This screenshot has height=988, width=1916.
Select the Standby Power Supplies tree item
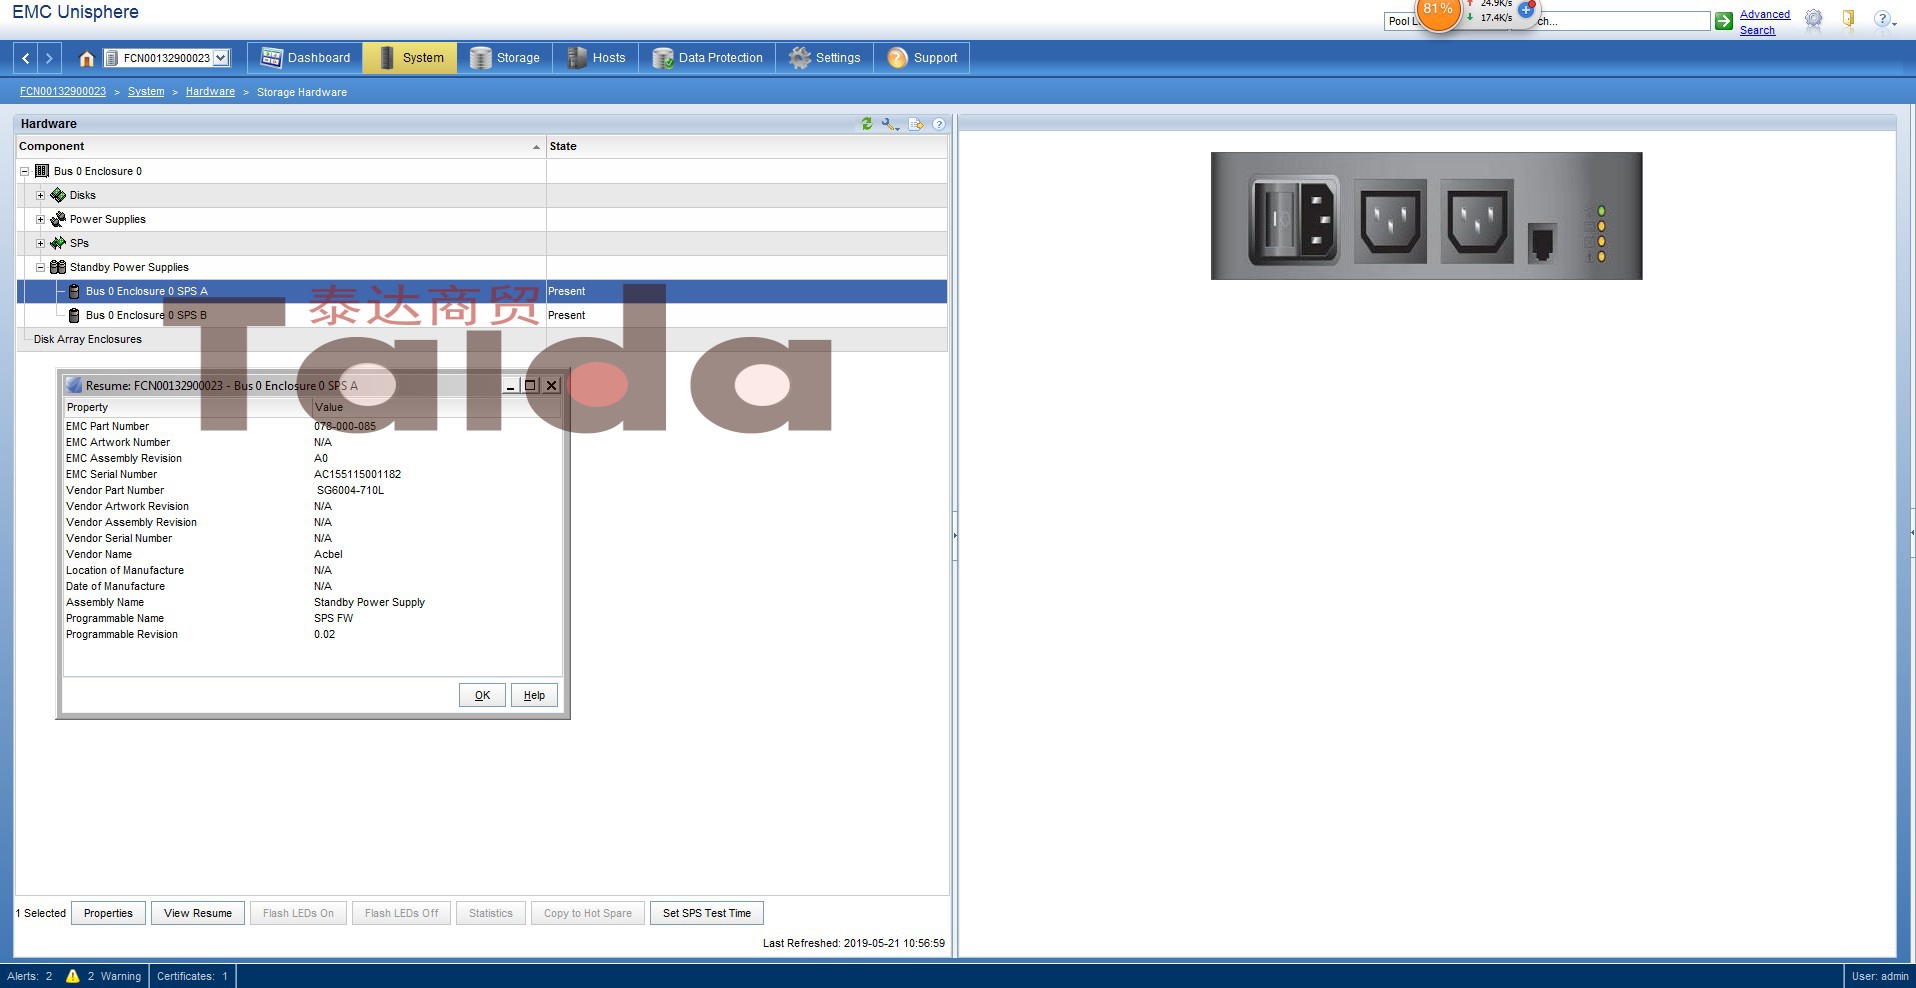coord(129,268)
